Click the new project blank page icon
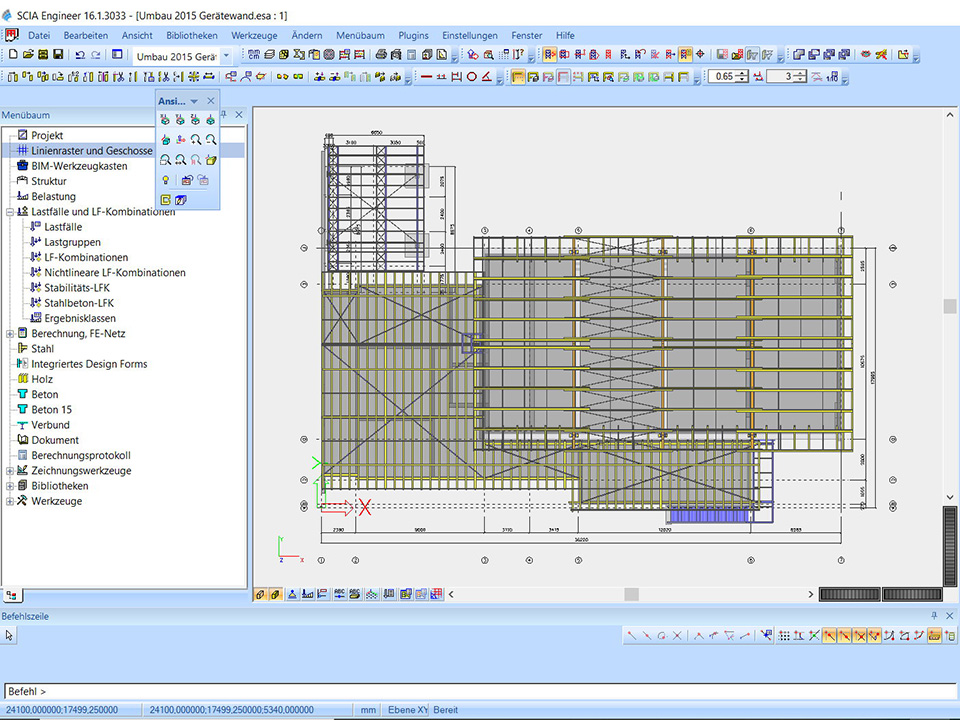The width and height of the screenshot is (960, 720). point(14,55)
